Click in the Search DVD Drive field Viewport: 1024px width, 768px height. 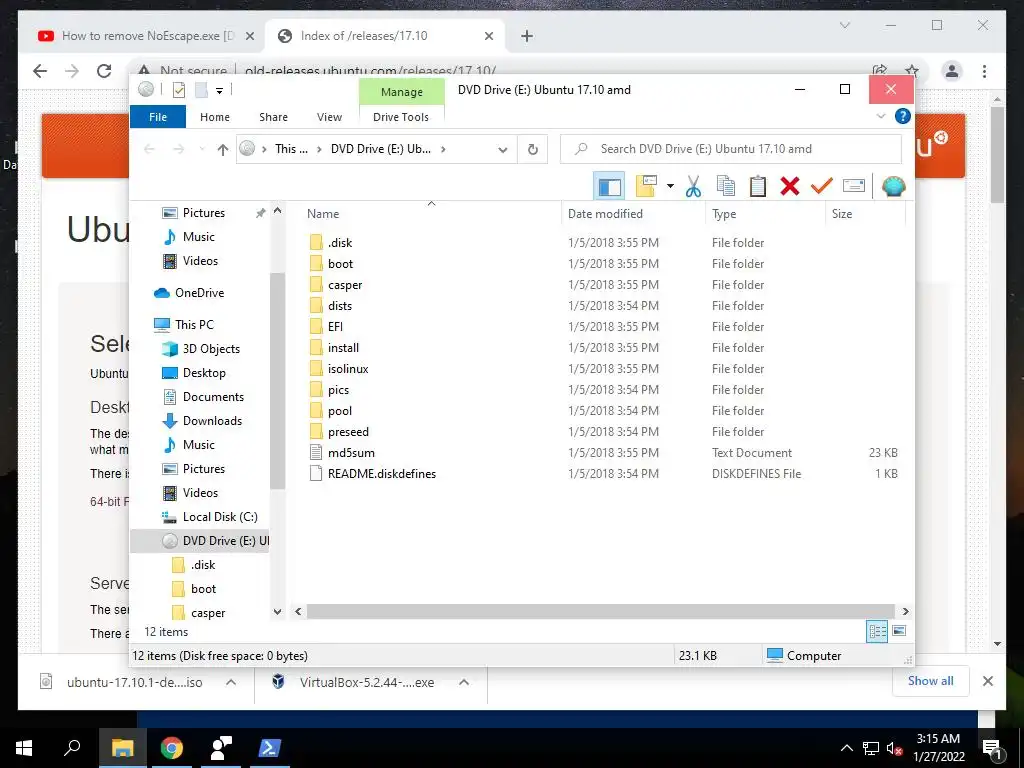click(731, 149)
